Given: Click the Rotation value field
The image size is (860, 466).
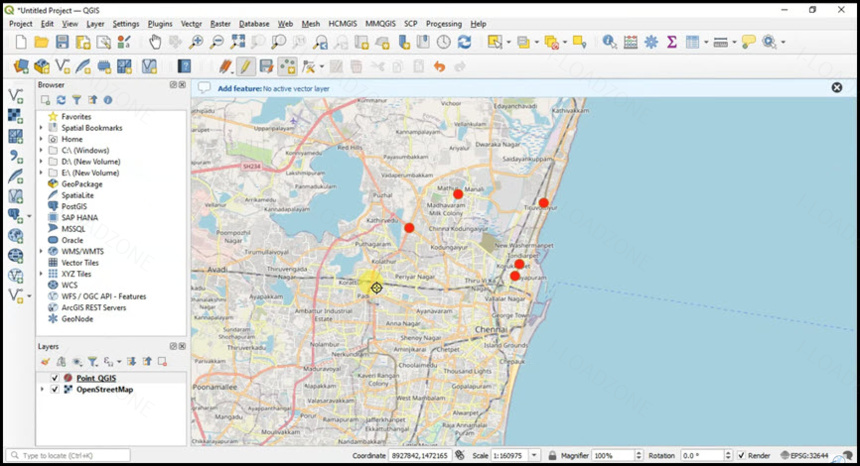Looking at the screenshot, I should [x=702, y=456].
